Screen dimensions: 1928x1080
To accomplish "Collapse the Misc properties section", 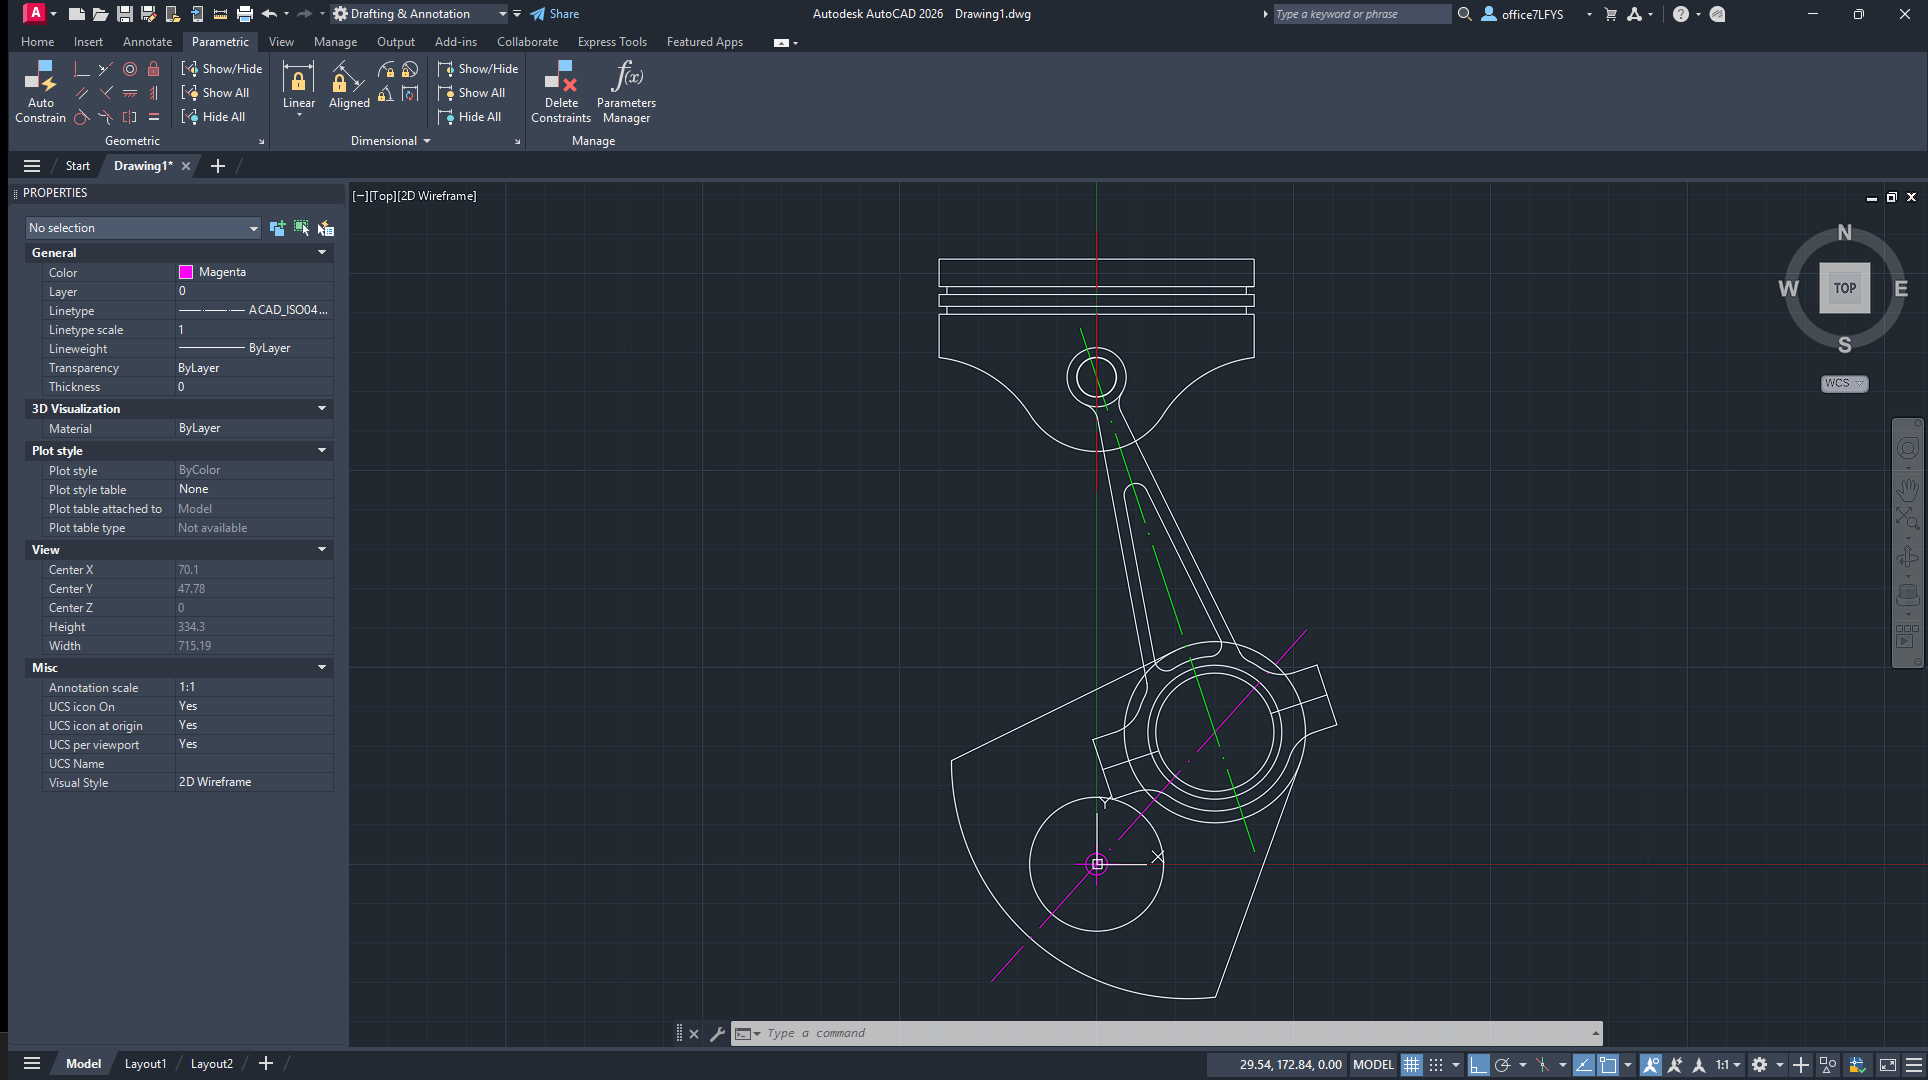I will point(322,668).
